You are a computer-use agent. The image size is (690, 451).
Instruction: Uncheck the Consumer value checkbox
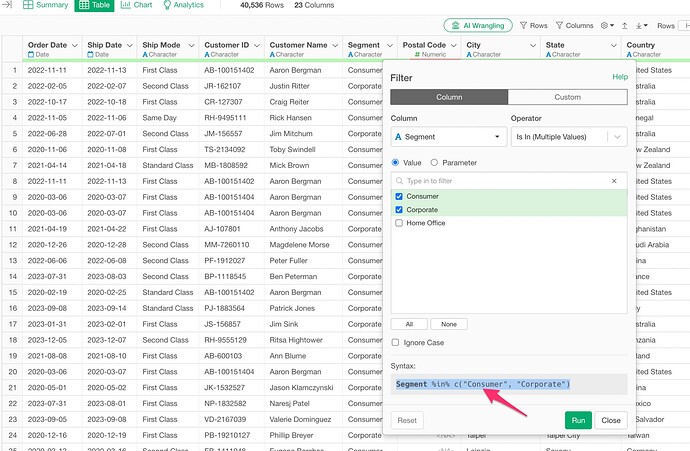(x=400, y=197)
